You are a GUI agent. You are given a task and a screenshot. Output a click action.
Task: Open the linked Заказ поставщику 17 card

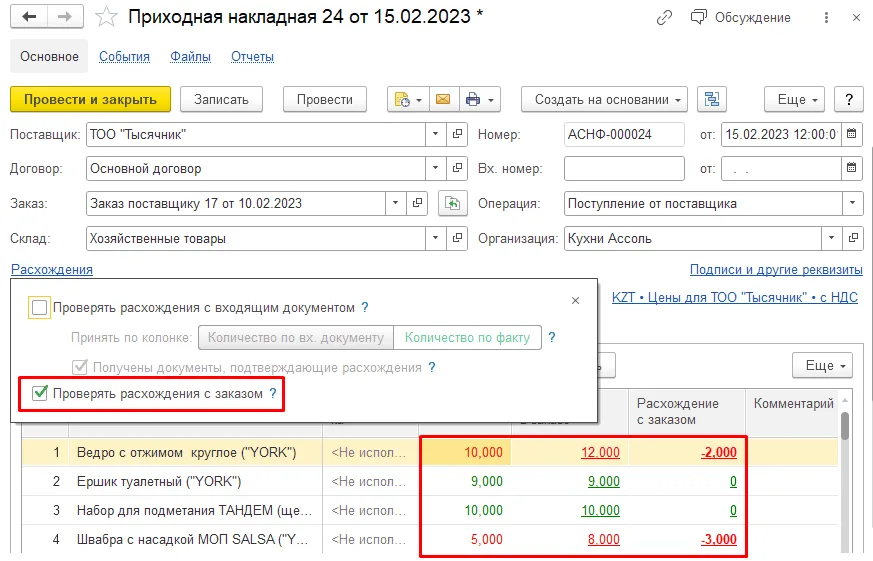[x=417, y=204]
